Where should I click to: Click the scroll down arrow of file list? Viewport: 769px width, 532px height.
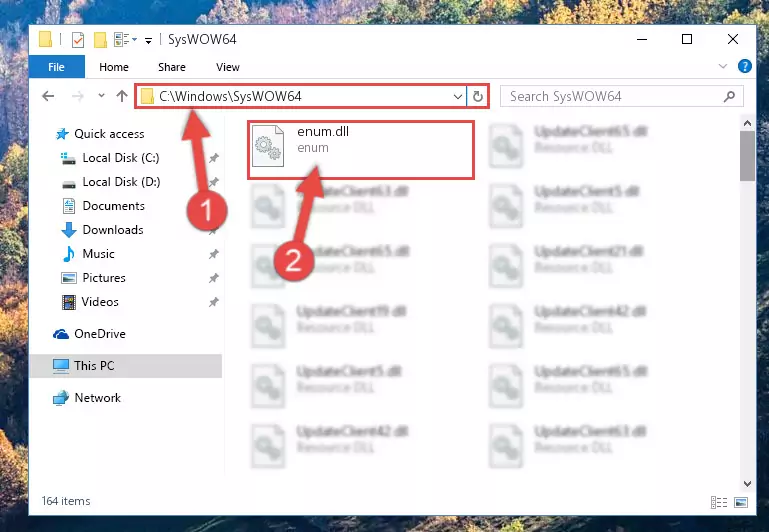[747, 483]
